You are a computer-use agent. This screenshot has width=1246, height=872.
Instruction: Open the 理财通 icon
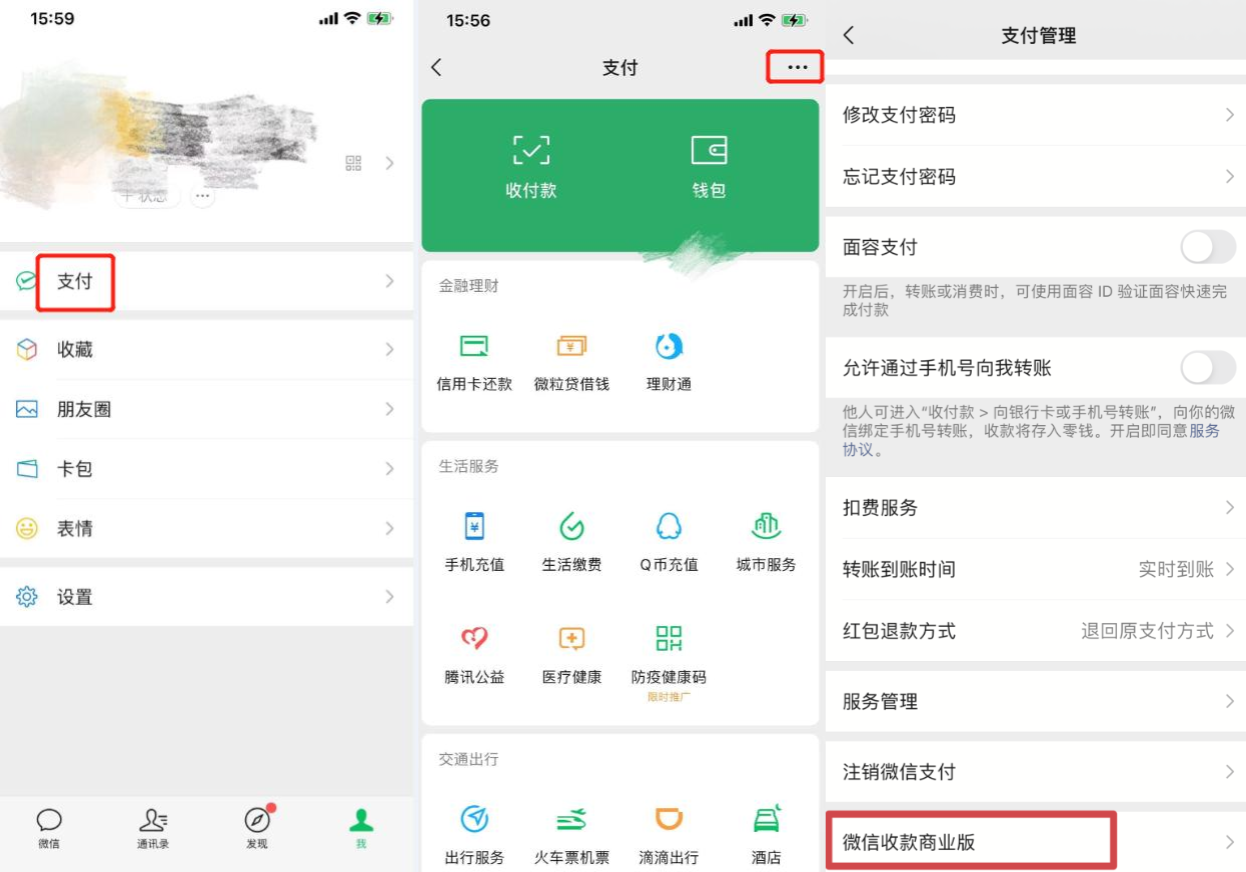pyautogui.click(x=668, y=347)
